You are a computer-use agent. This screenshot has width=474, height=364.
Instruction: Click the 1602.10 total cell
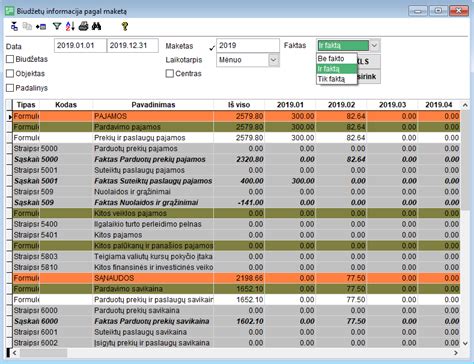250,321
